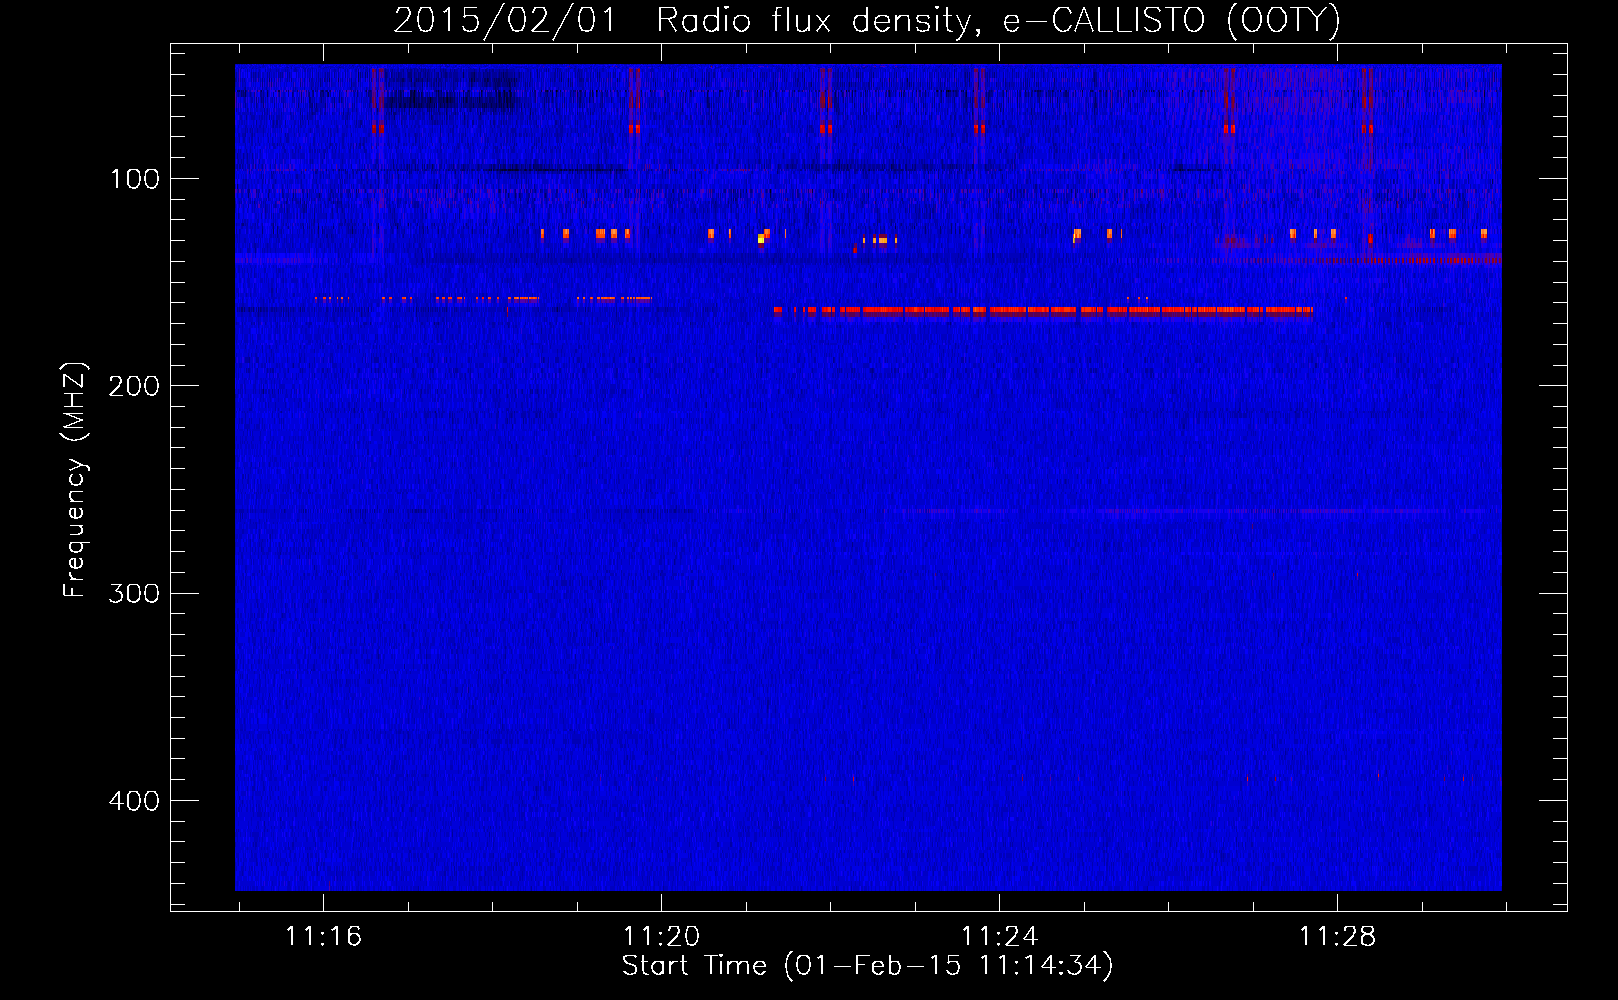The image size is (1618, 1000).
Task: Click the 11:20 time tick label
Action: click(x=661, y=937)
